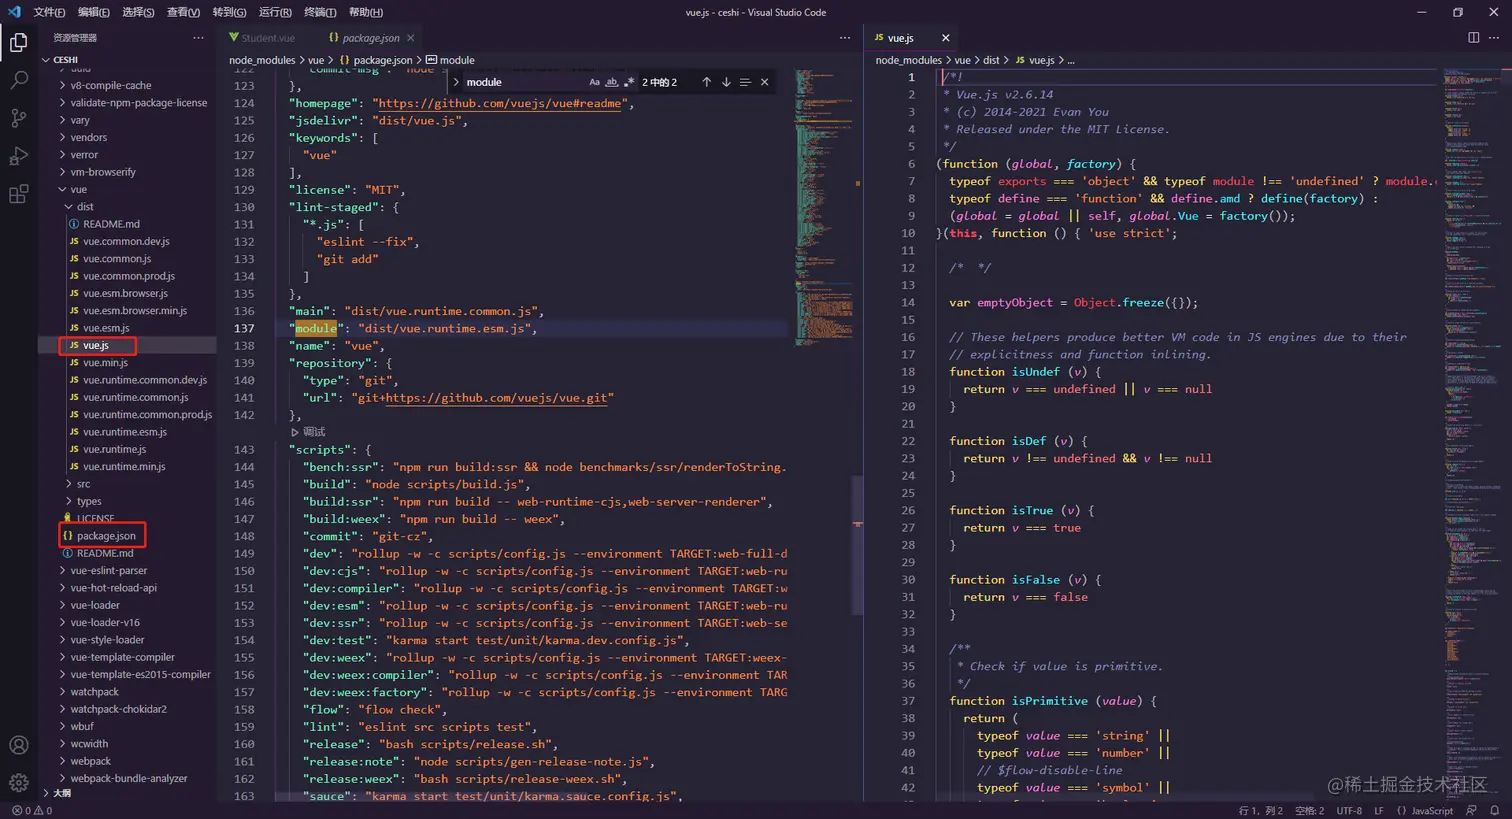Expand the vendors folder
This screenshot has height=819, width=1512.
(x=88, y=137)
